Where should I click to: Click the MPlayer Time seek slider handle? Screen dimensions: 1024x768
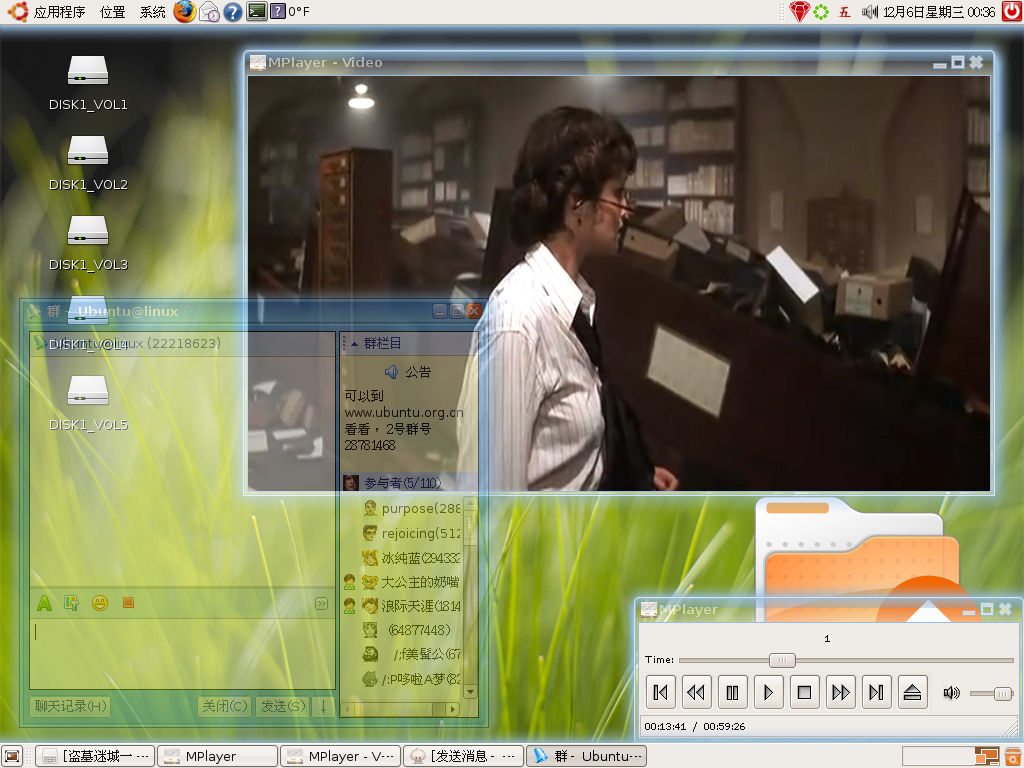pyautogui.click(x=782, y=660)
